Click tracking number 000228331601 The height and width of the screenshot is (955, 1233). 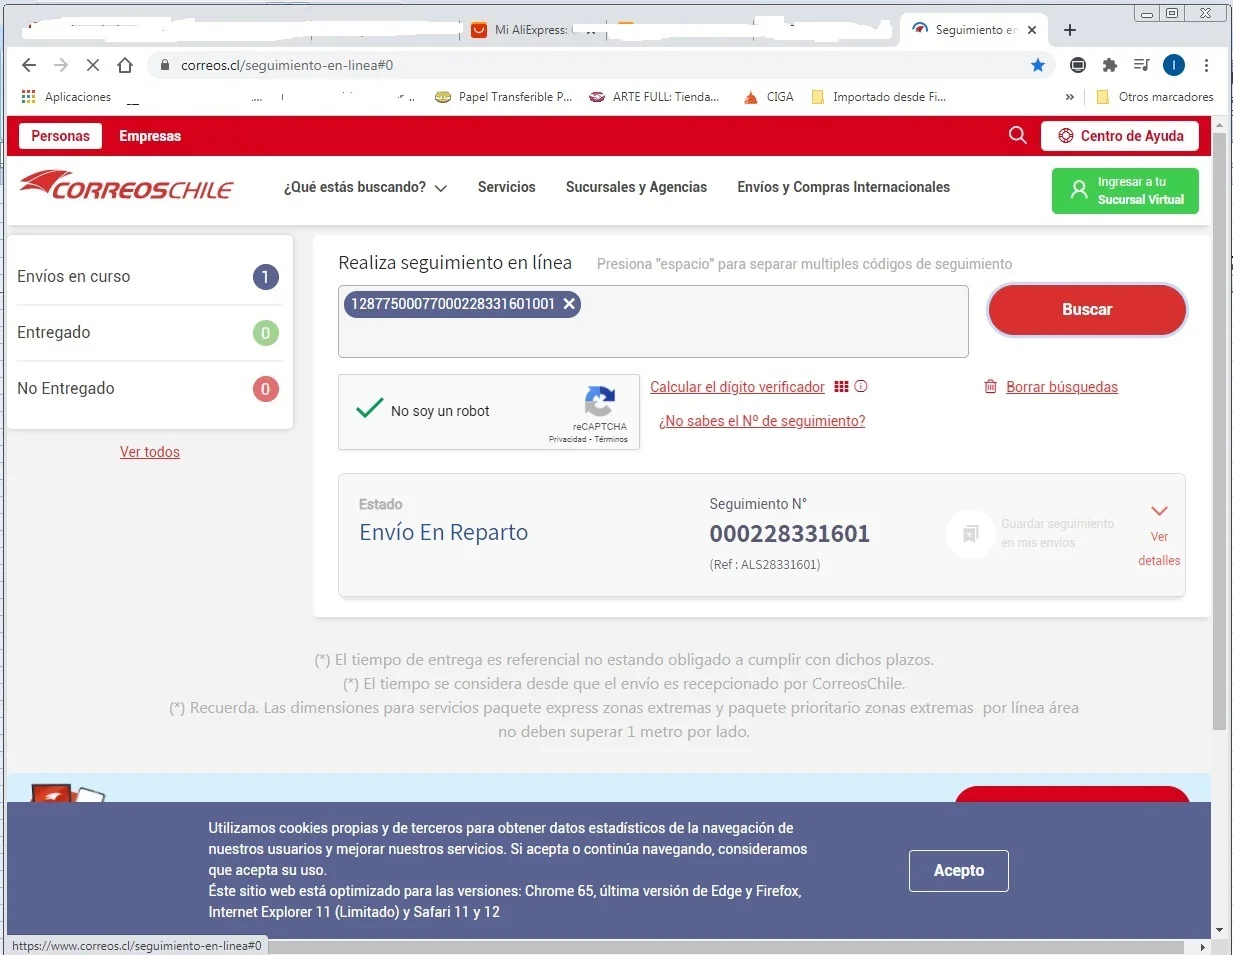coord(790,534)
